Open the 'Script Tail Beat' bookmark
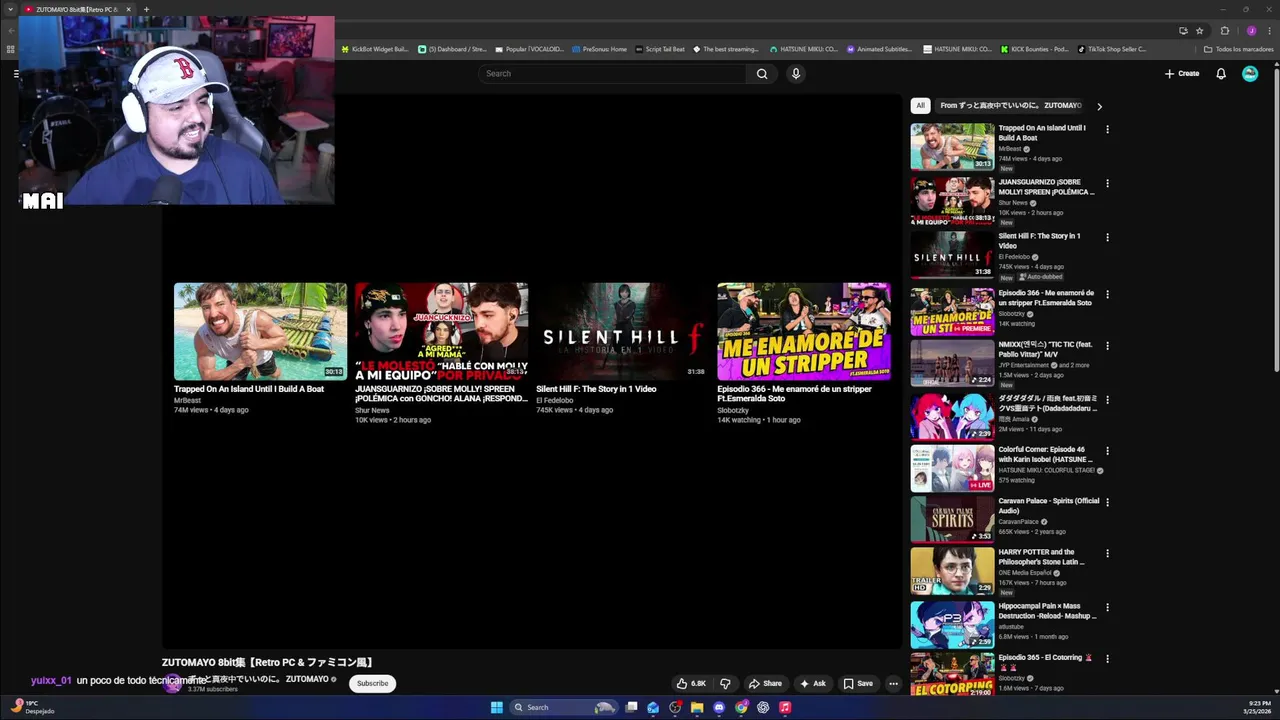 660,49
